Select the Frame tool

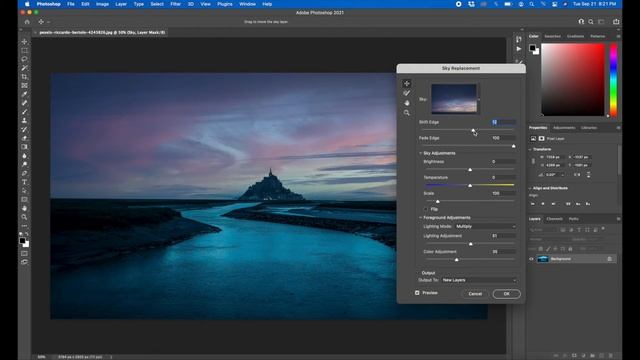point(24,86)
